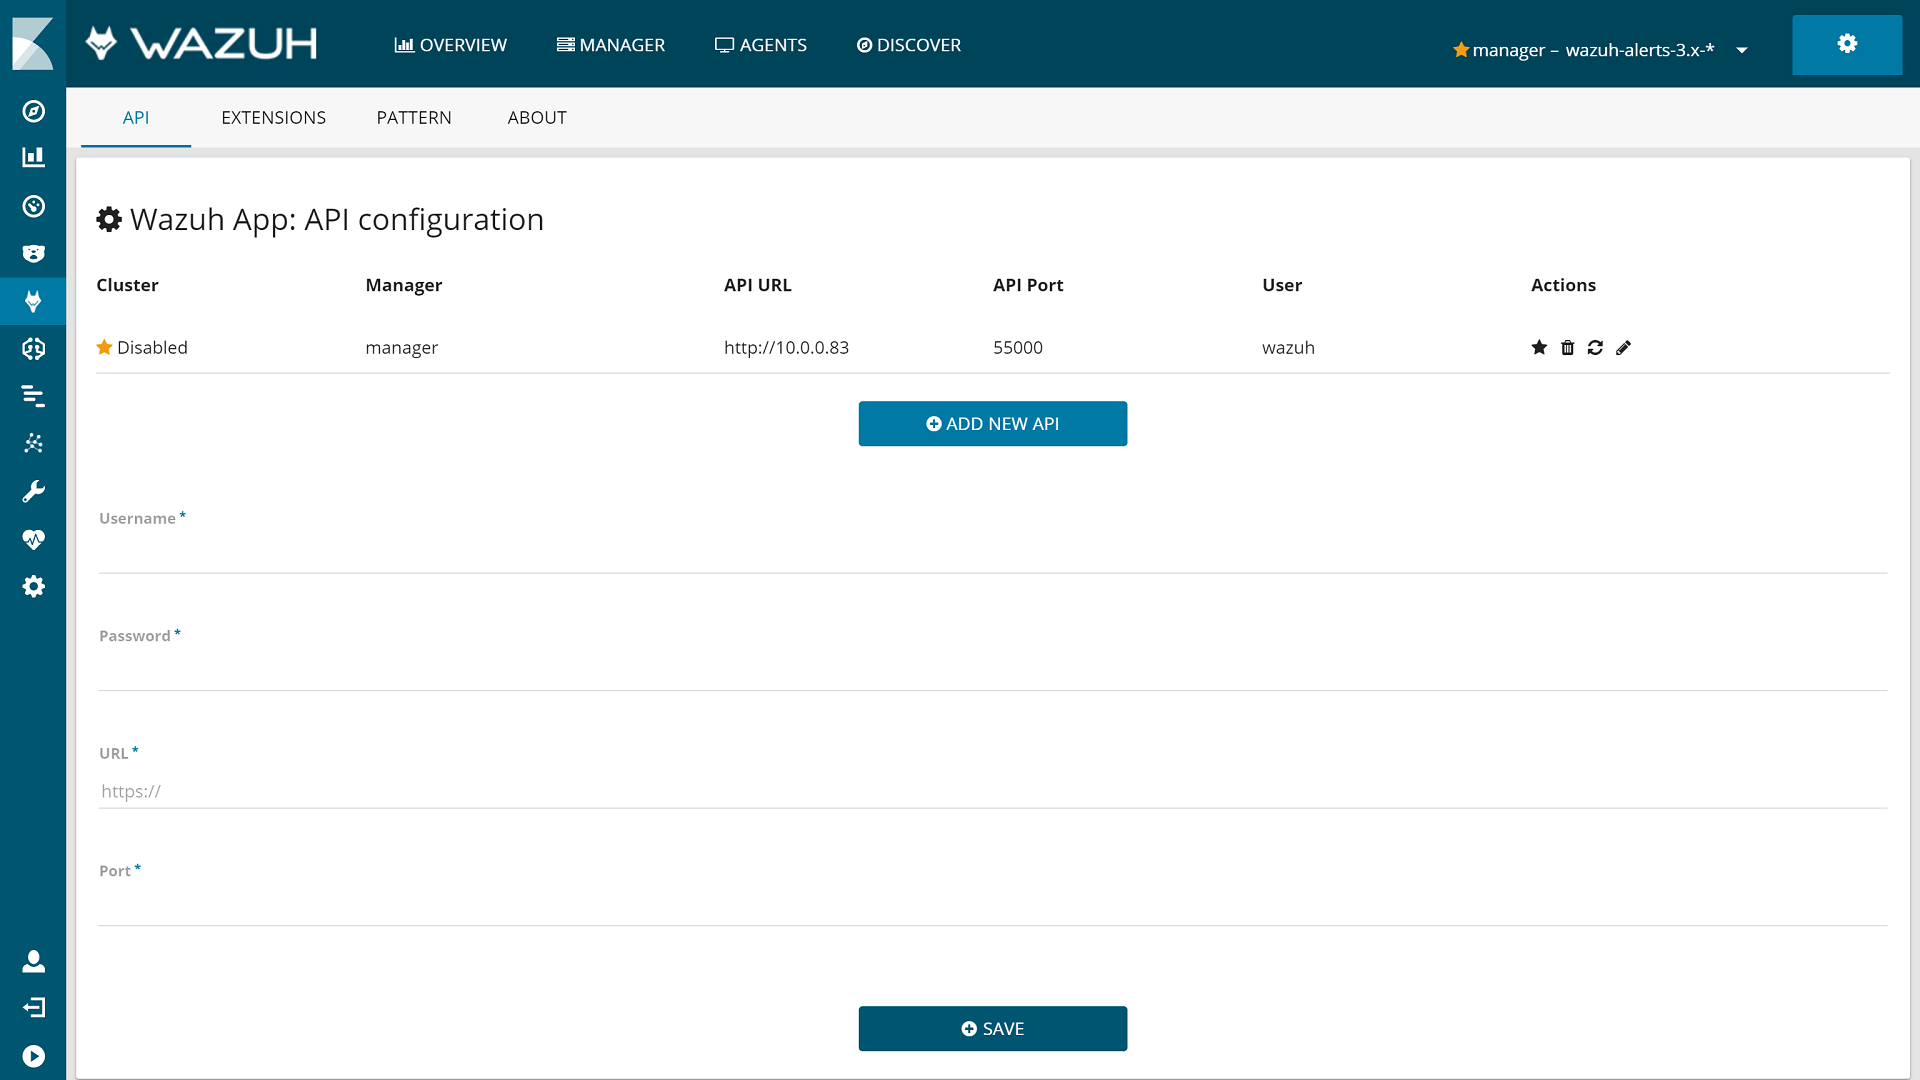The width and height of the screenshot is (1920, 1080).
Task: Click the 55000 API port value
Action: coord(1017,347)
